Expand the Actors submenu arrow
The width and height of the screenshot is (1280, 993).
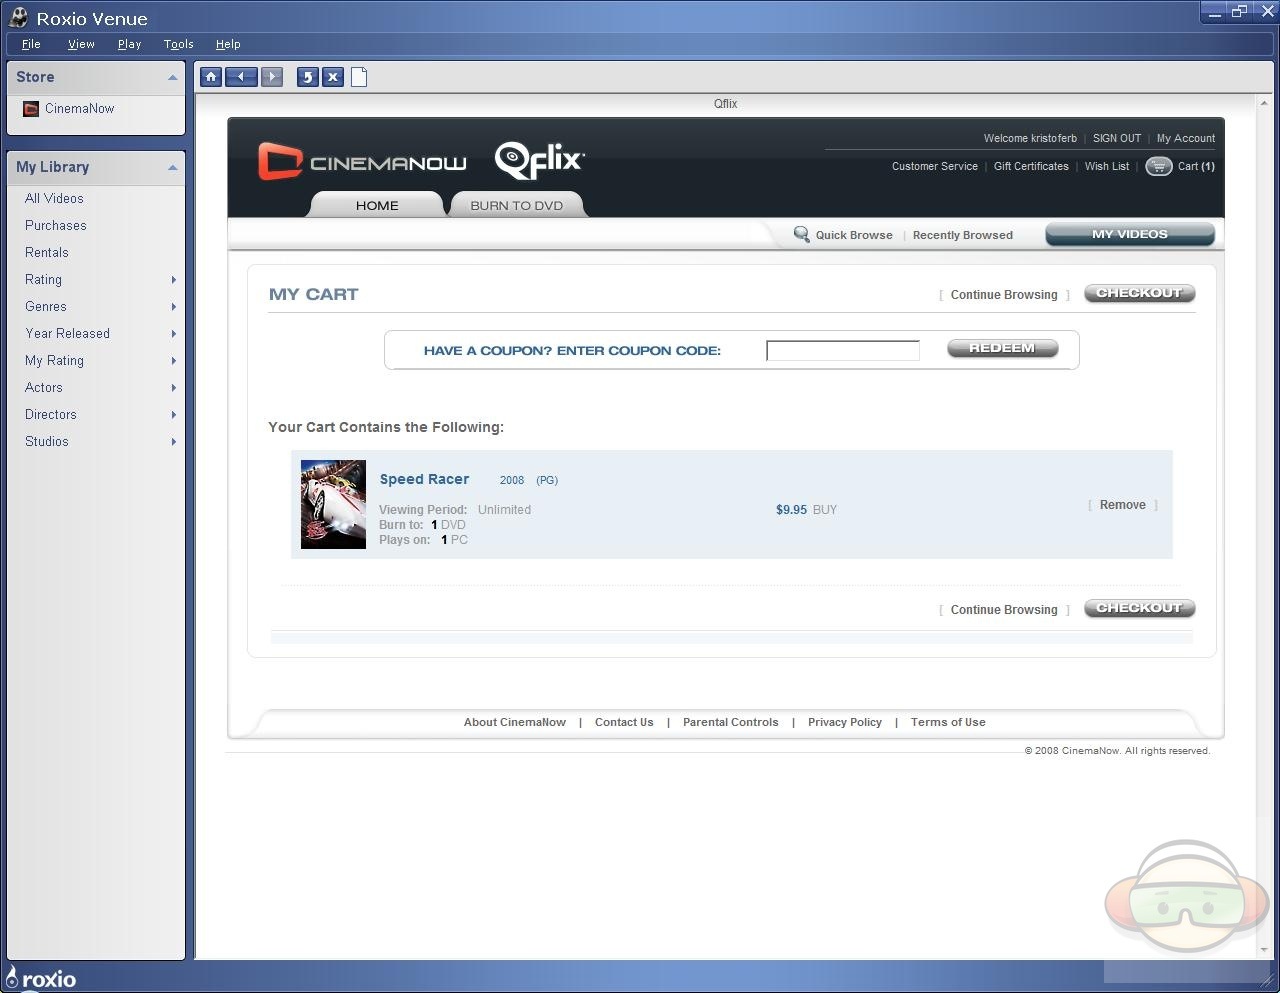174,388
